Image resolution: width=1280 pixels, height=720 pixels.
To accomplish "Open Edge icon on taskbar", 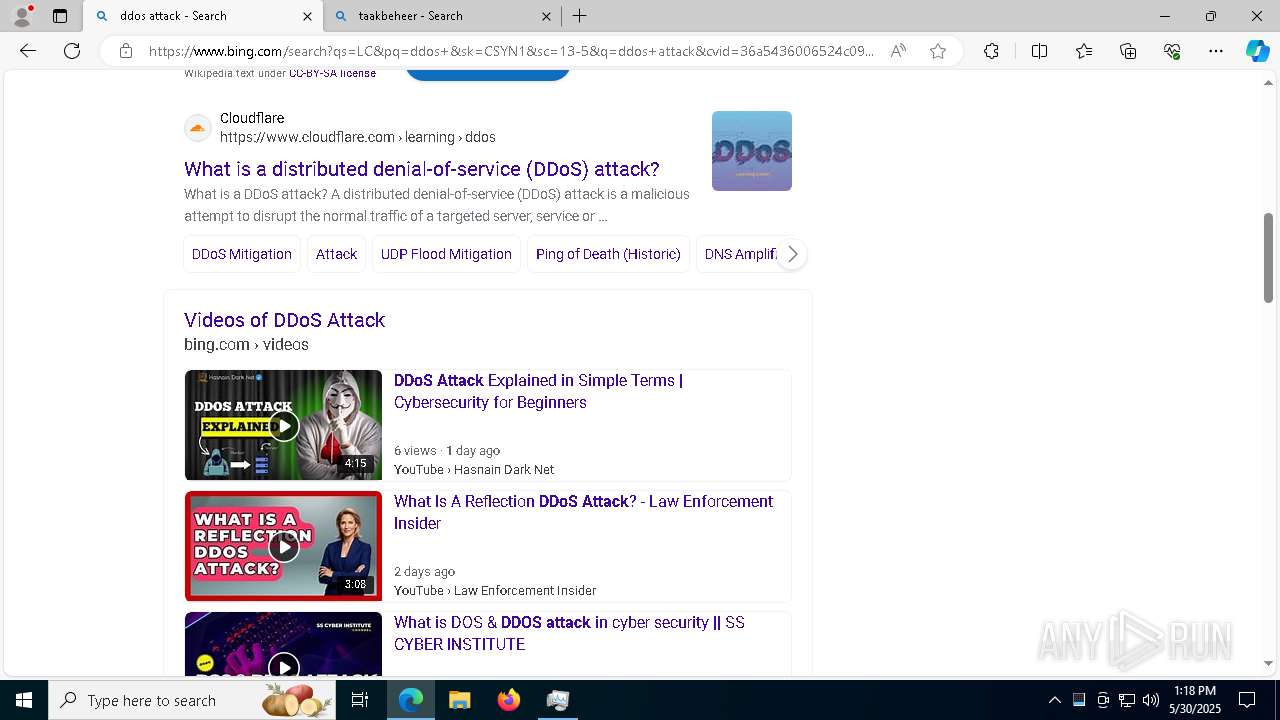I will click(x=411, y=700).
